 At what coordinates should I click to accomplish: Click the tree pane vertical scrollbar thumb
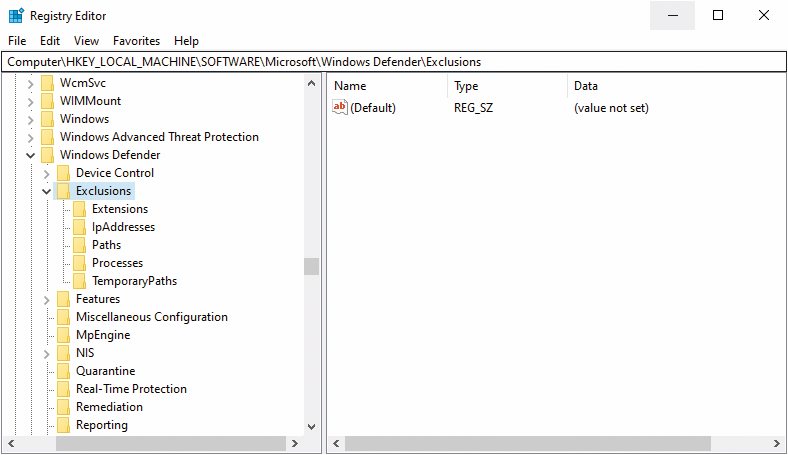312,266
